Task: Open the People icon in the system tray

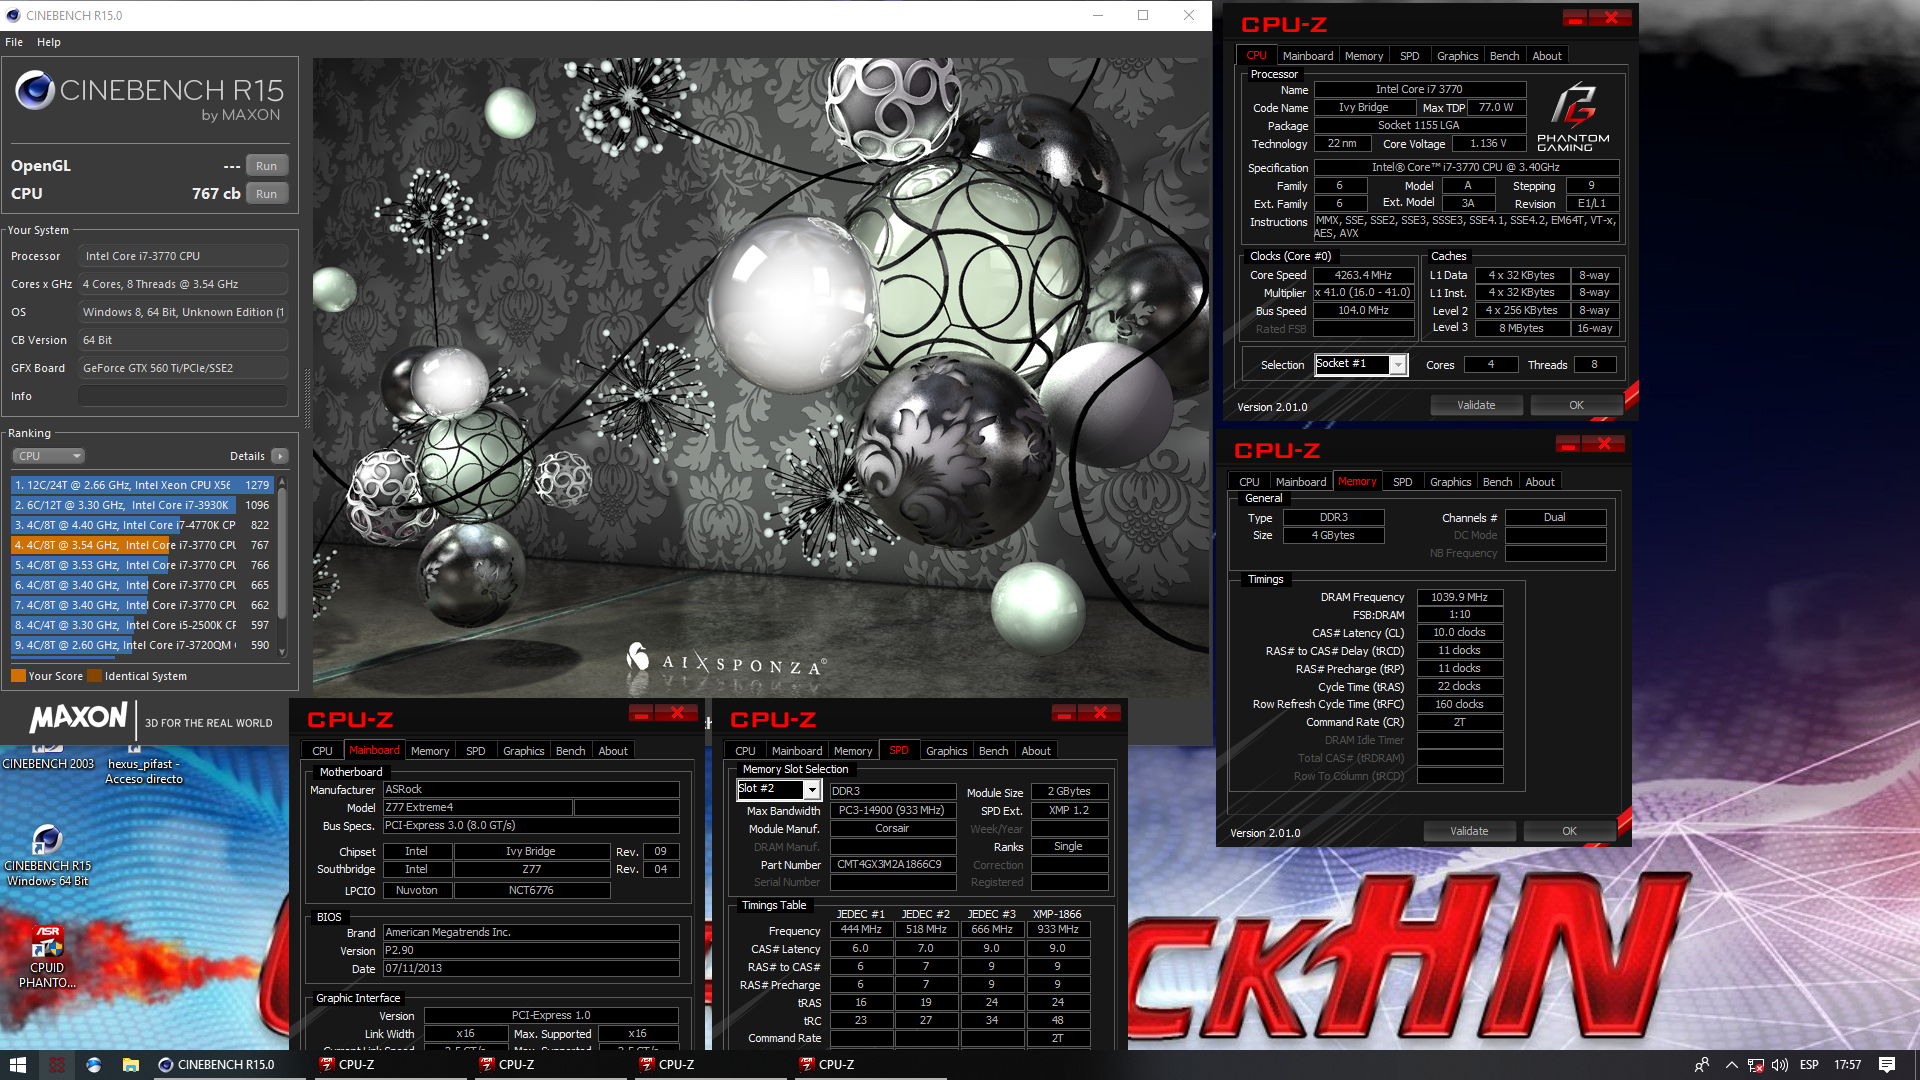Action: 1701,1065
